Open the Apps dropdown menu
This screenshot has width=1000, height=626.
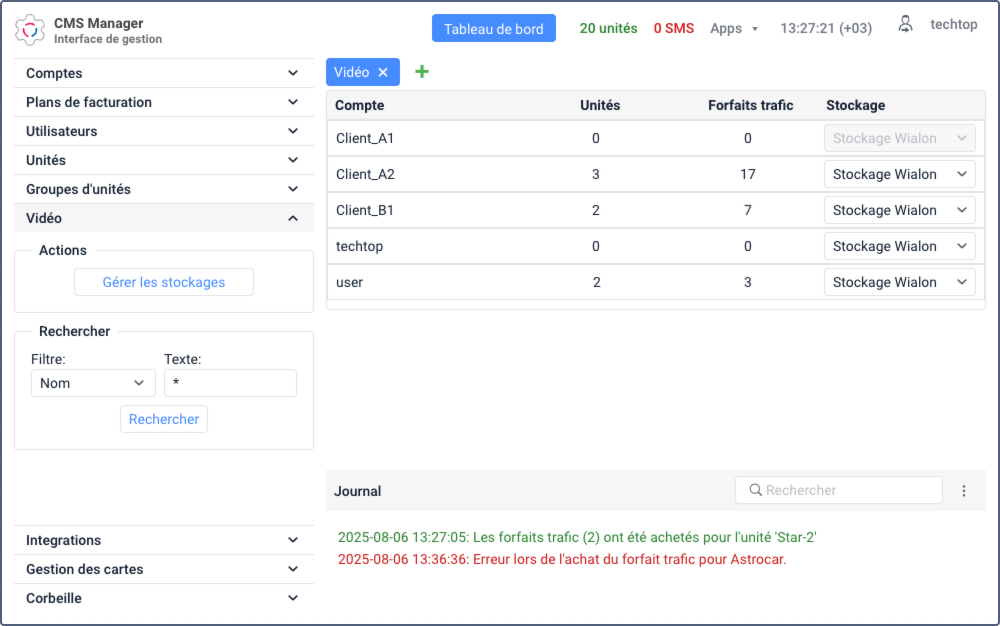click(x=734, y=29)
